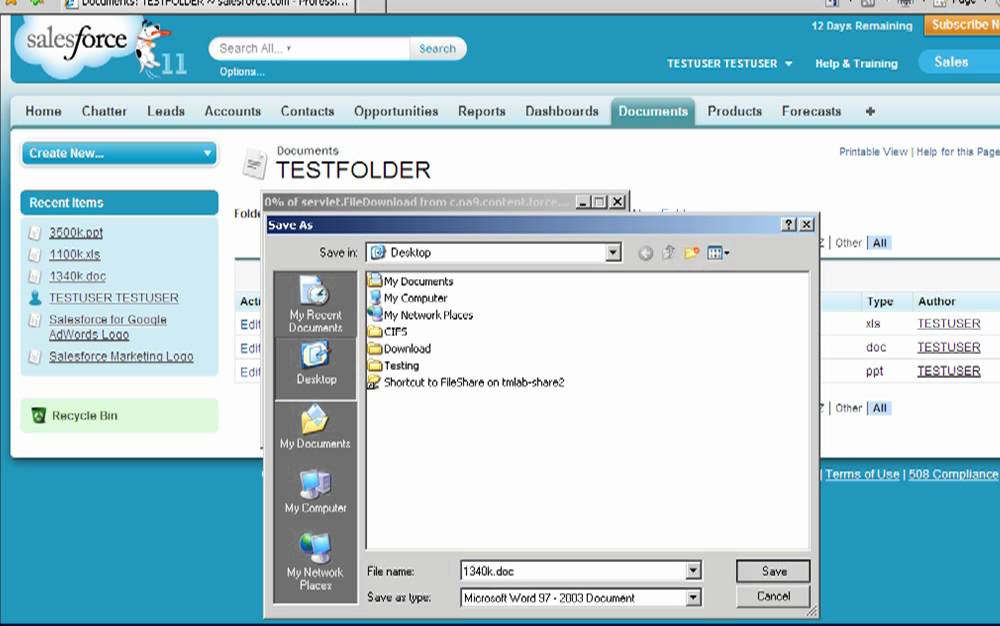Click the Back arrow icon in Save As toolbar

pos(645,253)
